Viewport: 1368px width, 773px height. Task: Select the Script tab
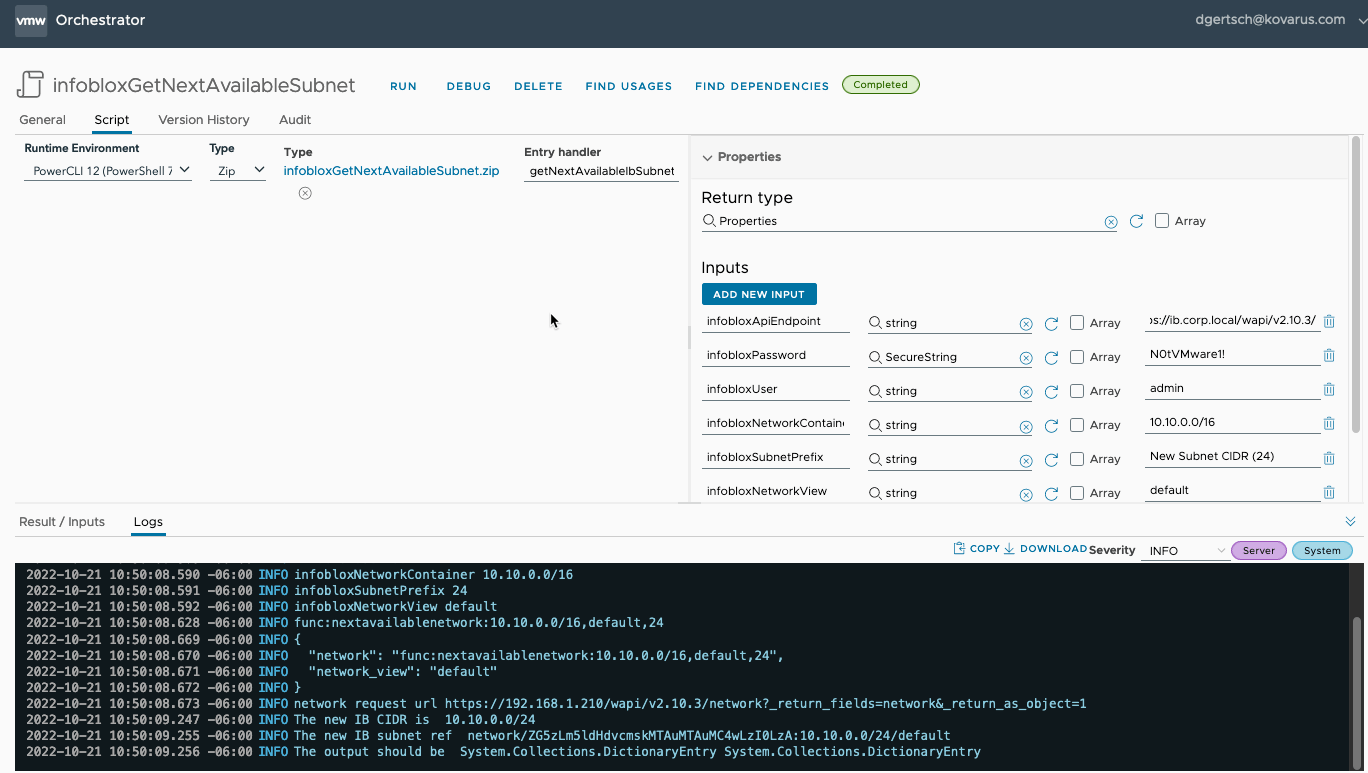click(112, 120)
